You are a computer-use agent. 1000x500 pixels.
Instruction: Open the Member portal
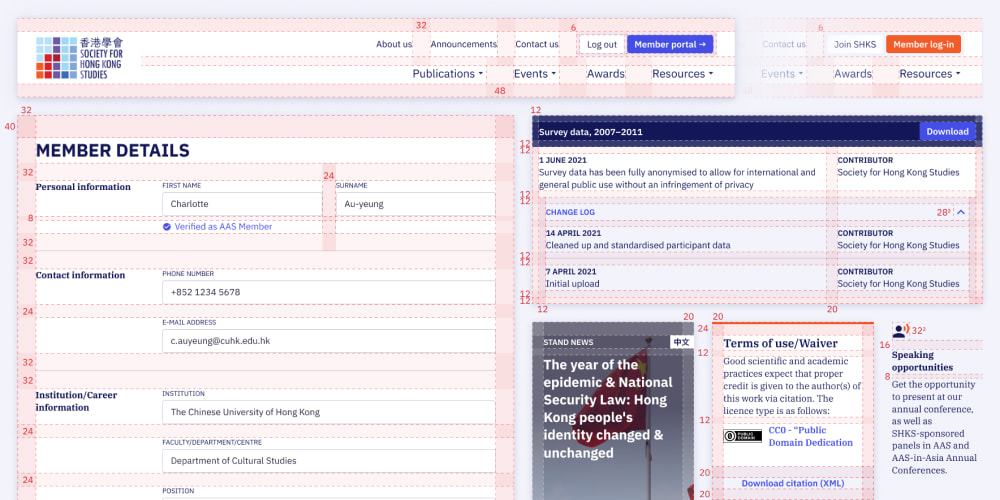click(x=670, y=44)
